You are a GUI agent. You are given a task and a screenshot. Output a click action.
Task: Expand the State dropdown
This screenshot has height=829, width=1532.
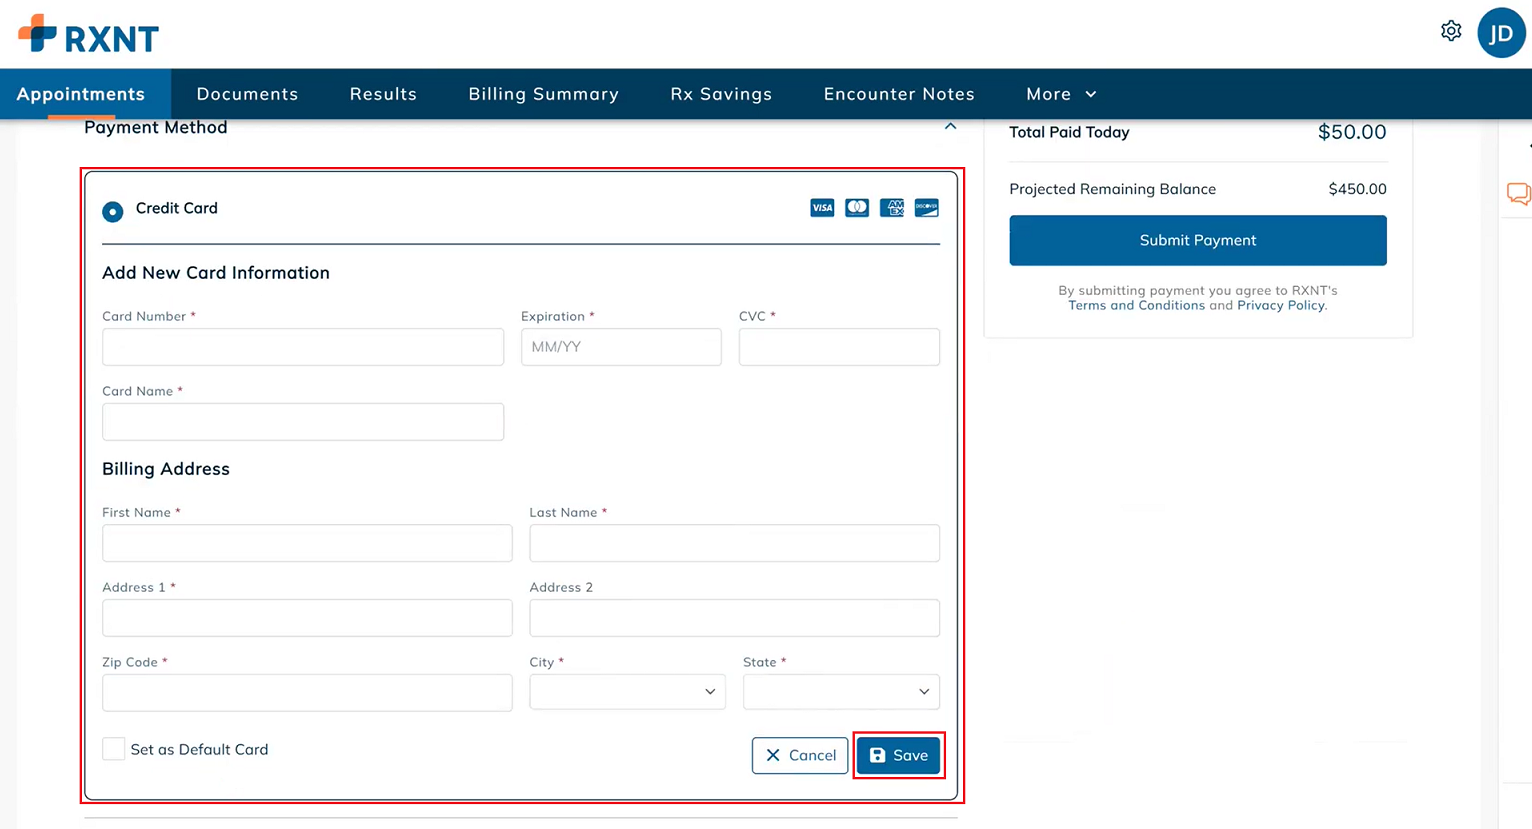(x=841, y=692)
